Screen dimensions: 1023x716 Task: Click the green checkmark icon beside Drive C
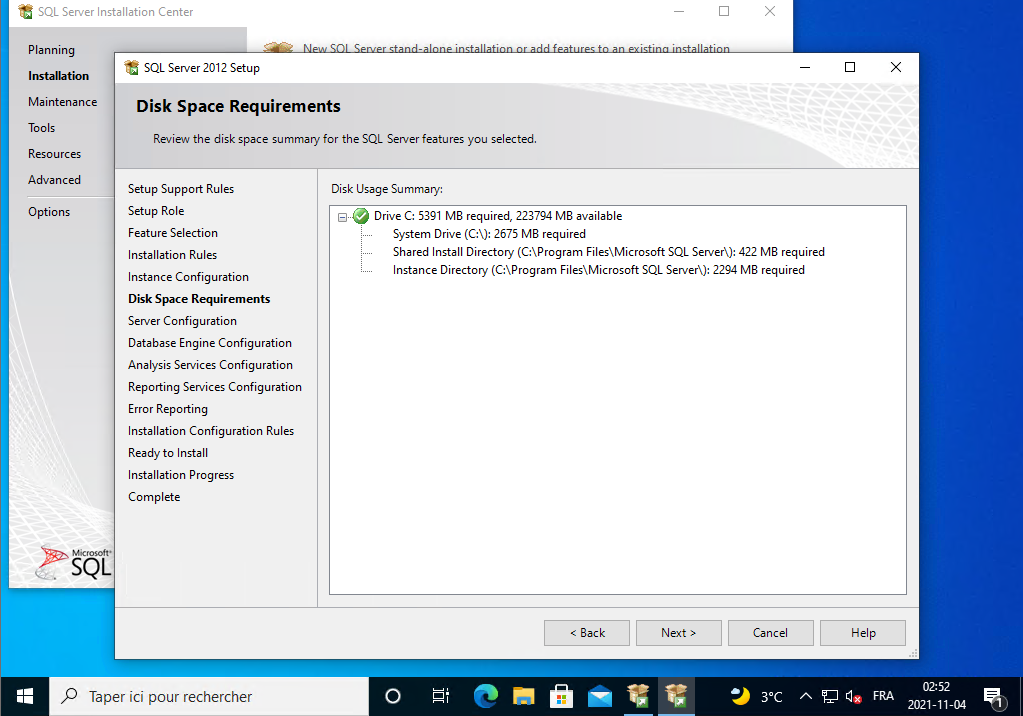(361, 216)
